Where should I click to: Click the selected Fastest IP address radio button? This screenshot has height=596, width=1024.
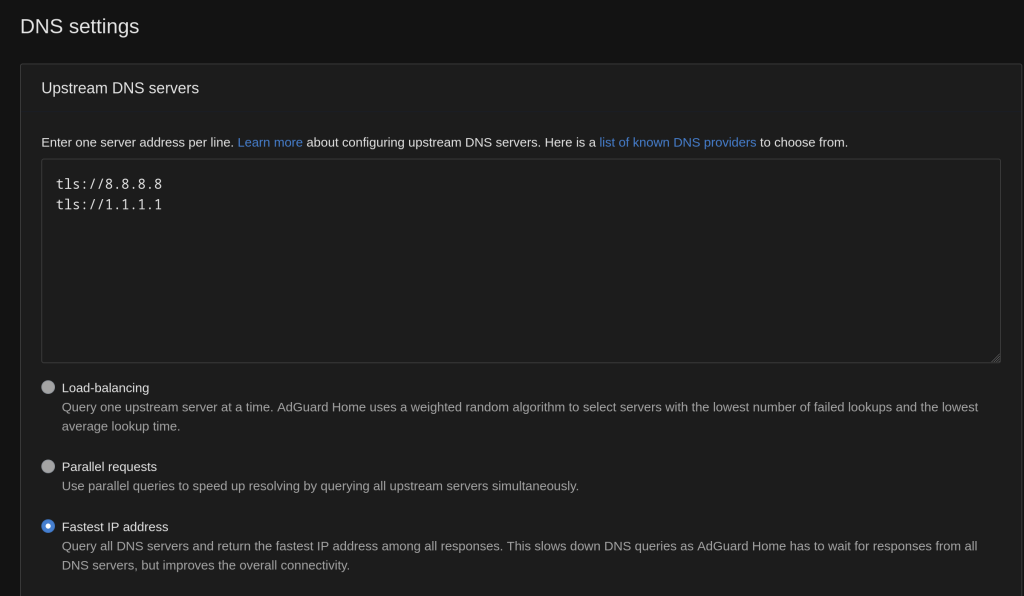click(48, 526)
